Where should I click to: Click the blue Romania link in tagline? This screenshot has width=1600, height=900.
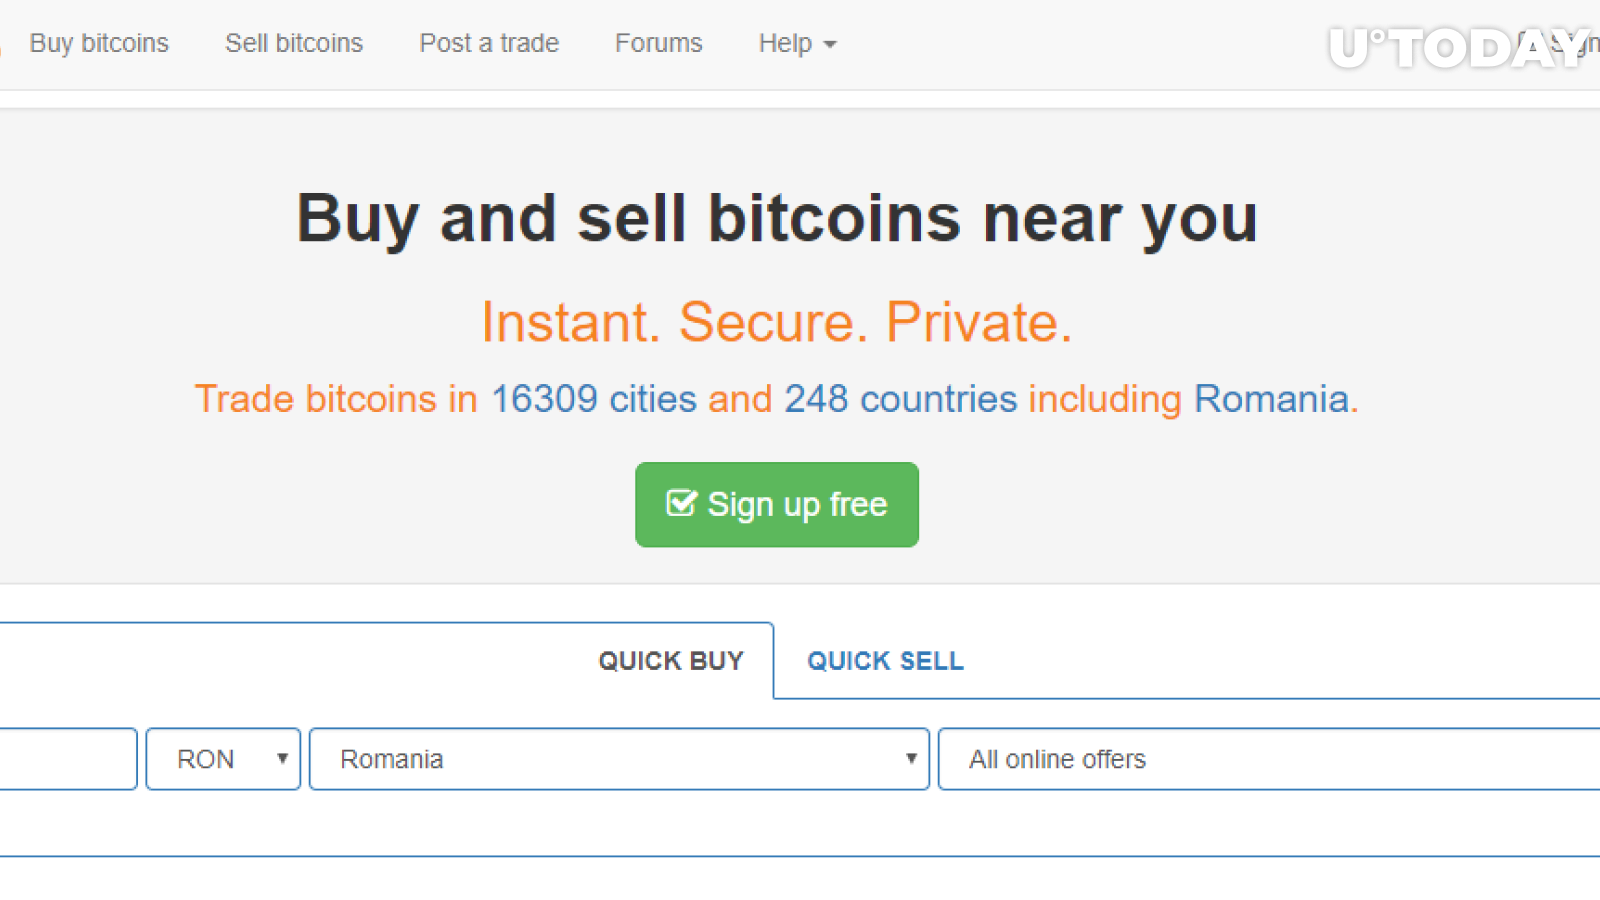tap(1271, 399)
